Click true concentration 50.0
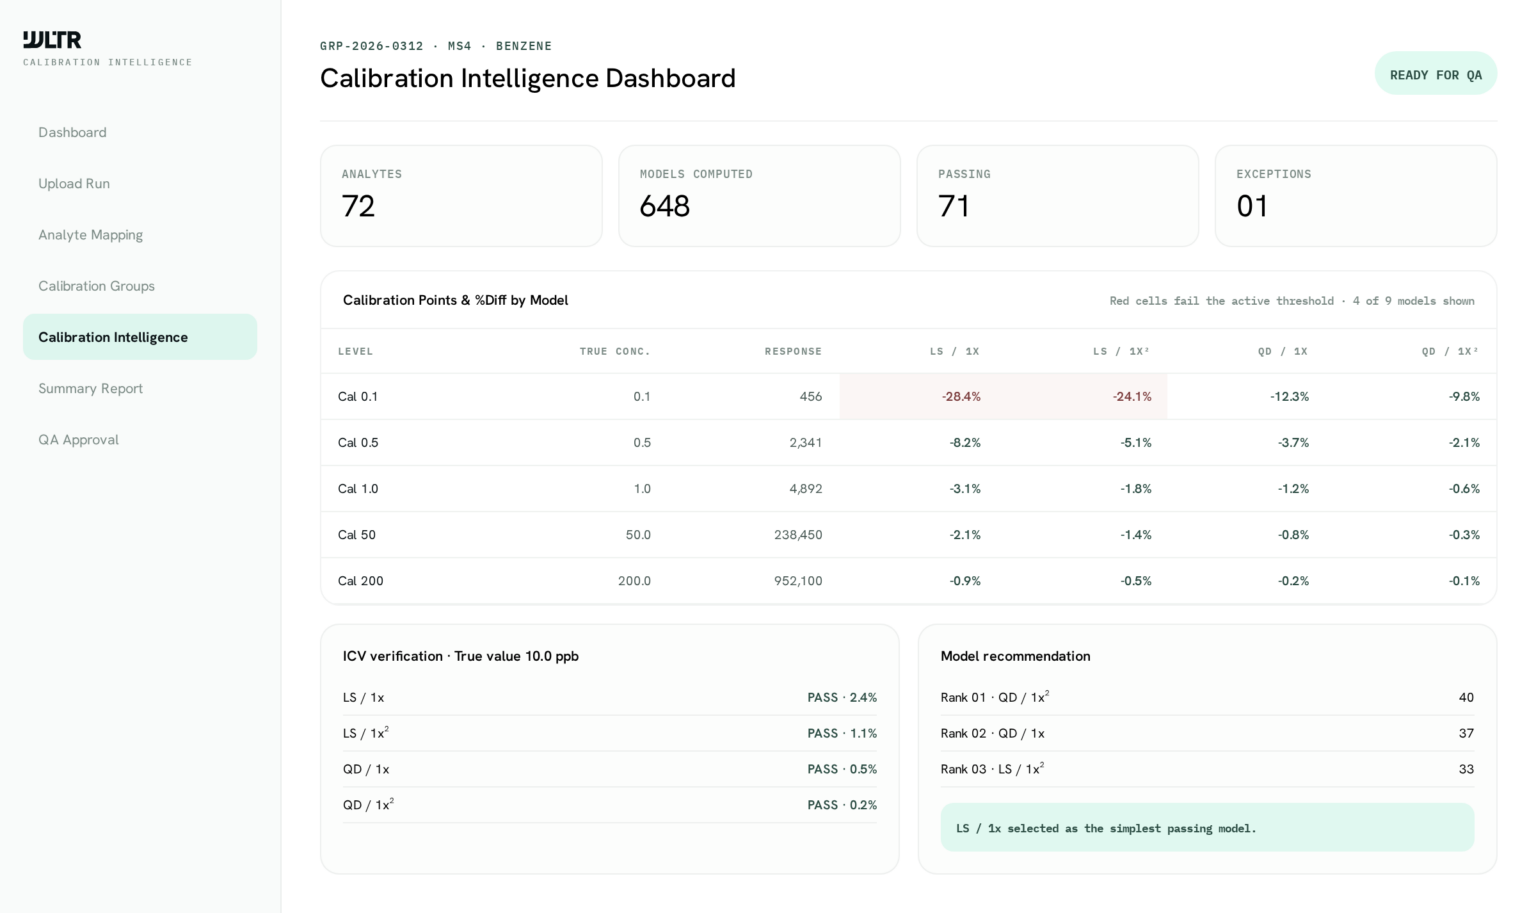 point(638,534)
